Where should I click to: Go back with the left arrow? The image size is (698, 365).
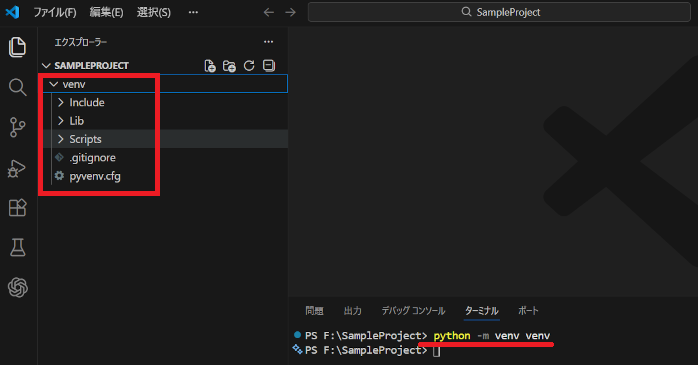pos(268,12)
